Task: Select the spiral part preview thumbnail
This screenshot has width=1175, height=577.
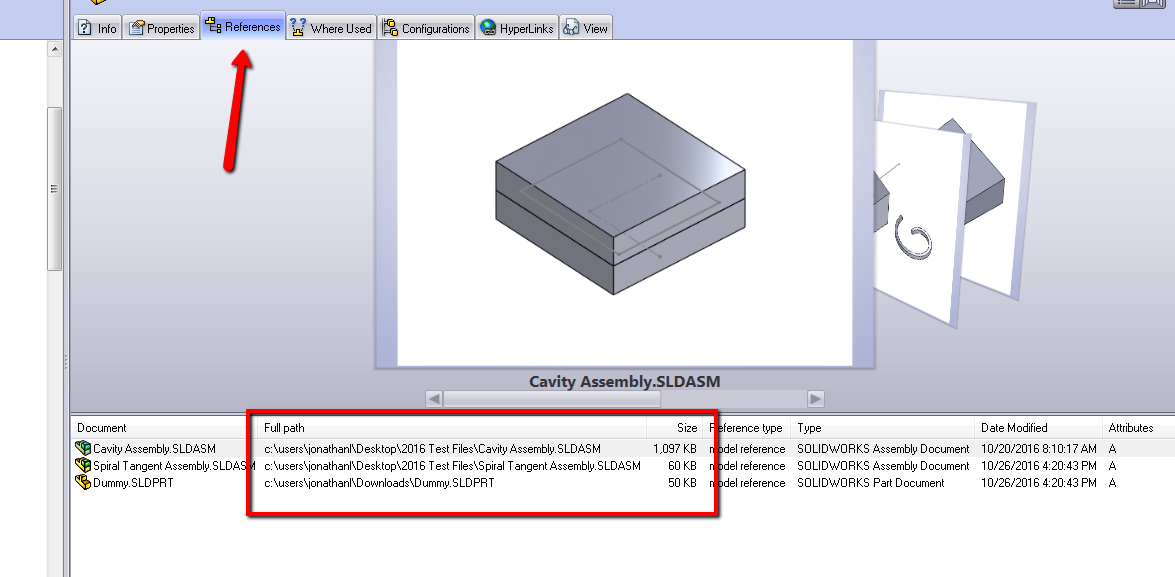Action: [918, 225]
